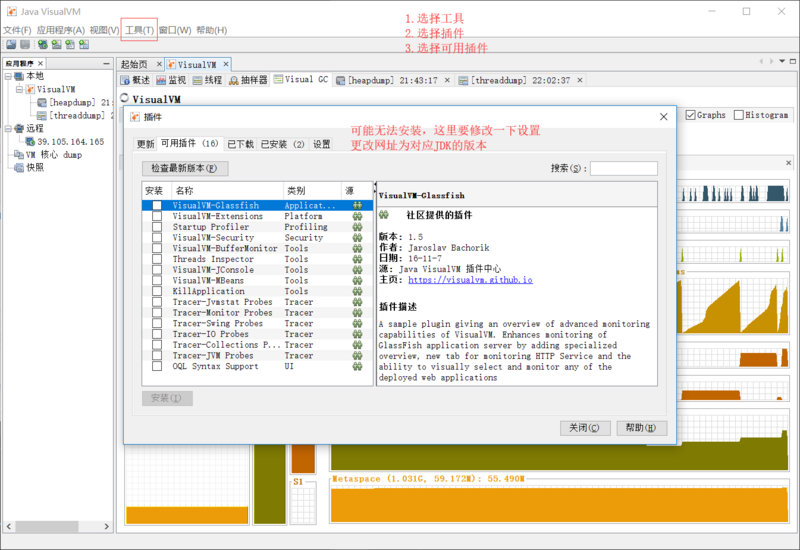Close the 插件 dialog with X

[663, 117]
